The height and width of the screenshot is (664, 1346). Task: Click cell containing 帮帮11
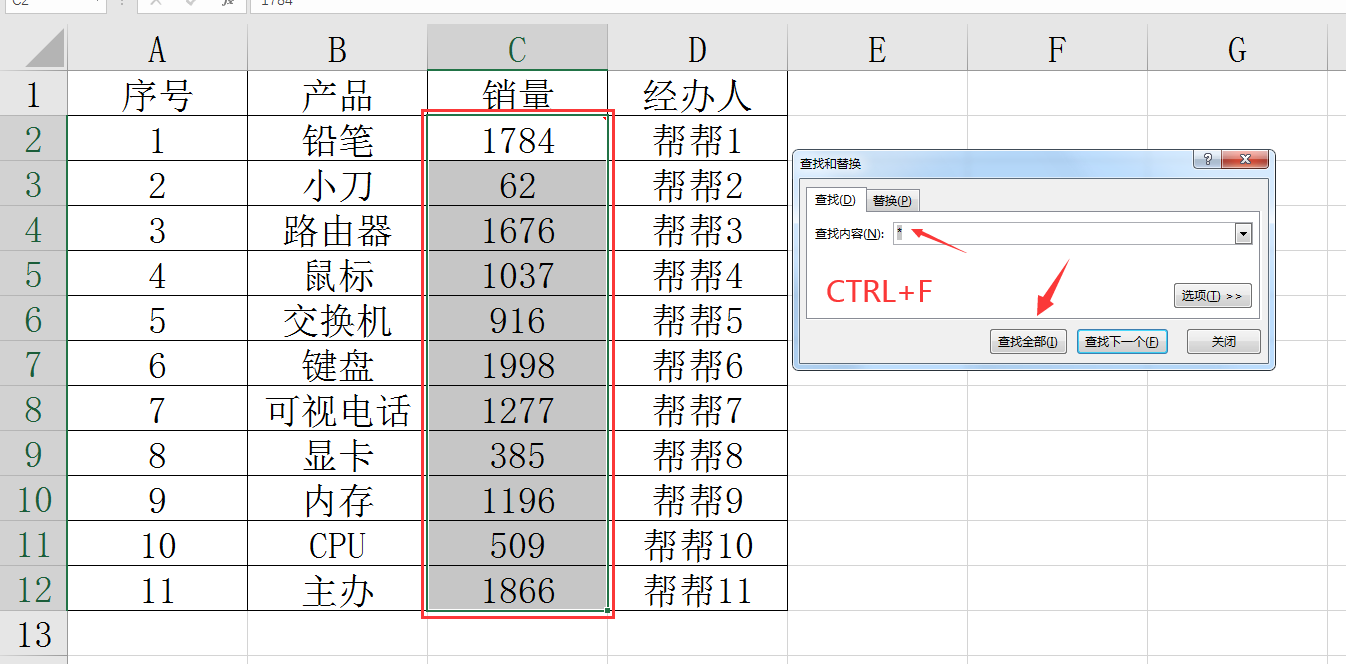click(x=697, y=588)
